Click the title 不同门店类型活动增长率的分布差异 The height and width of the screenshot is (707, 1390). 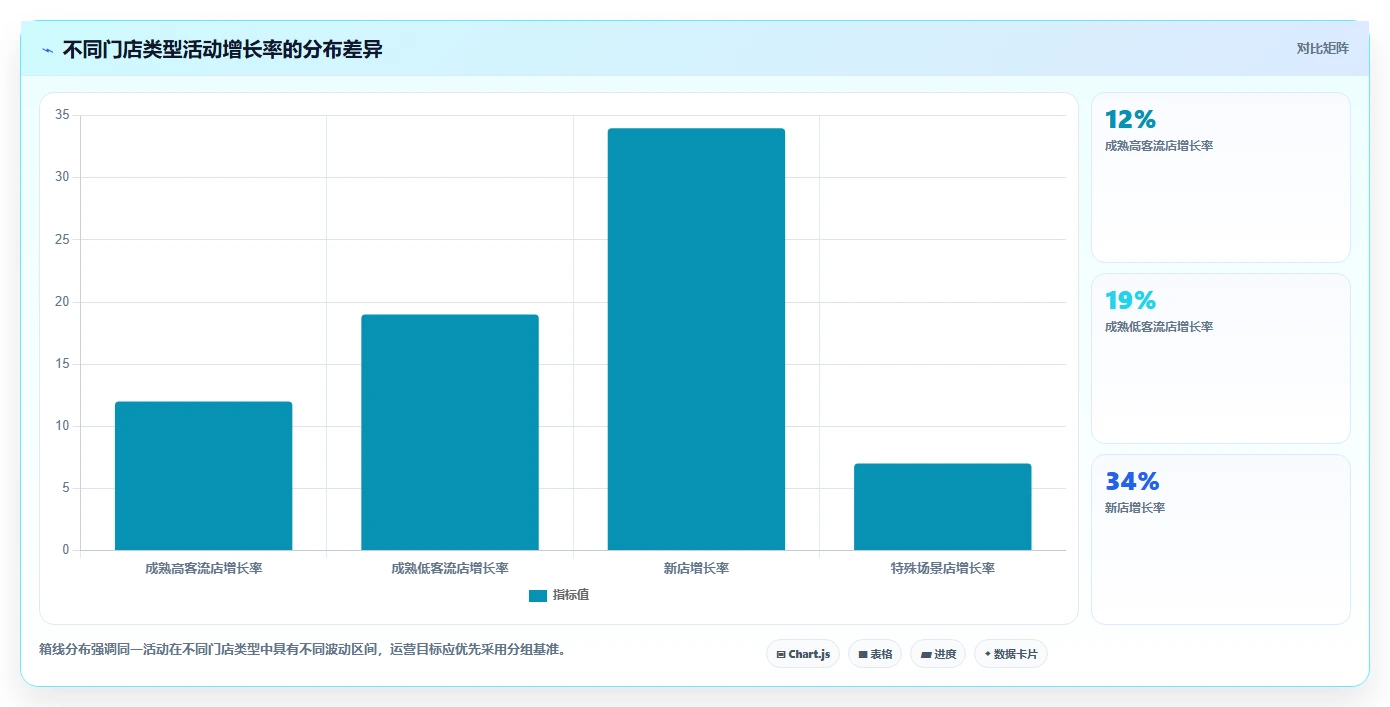pyautogui.click(x=222, y=49)
